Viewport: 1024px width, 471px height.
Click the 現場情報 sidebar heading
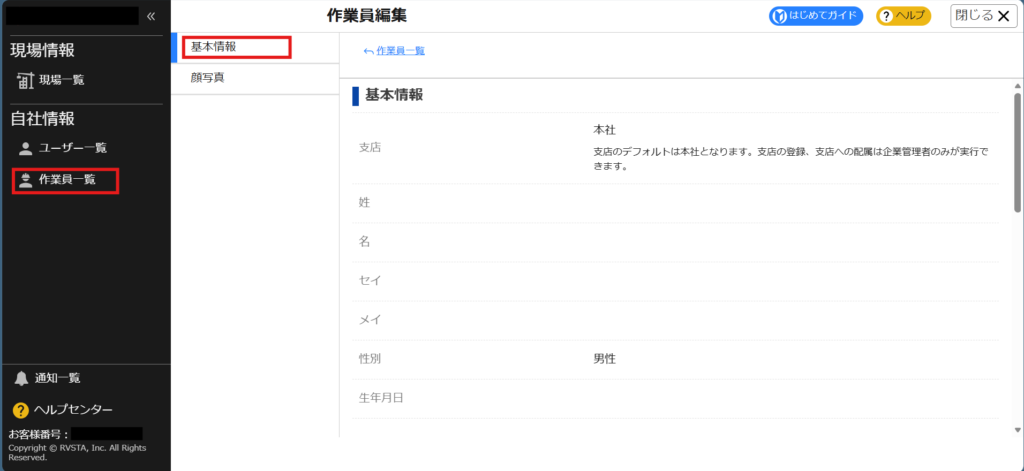point(42,50)
